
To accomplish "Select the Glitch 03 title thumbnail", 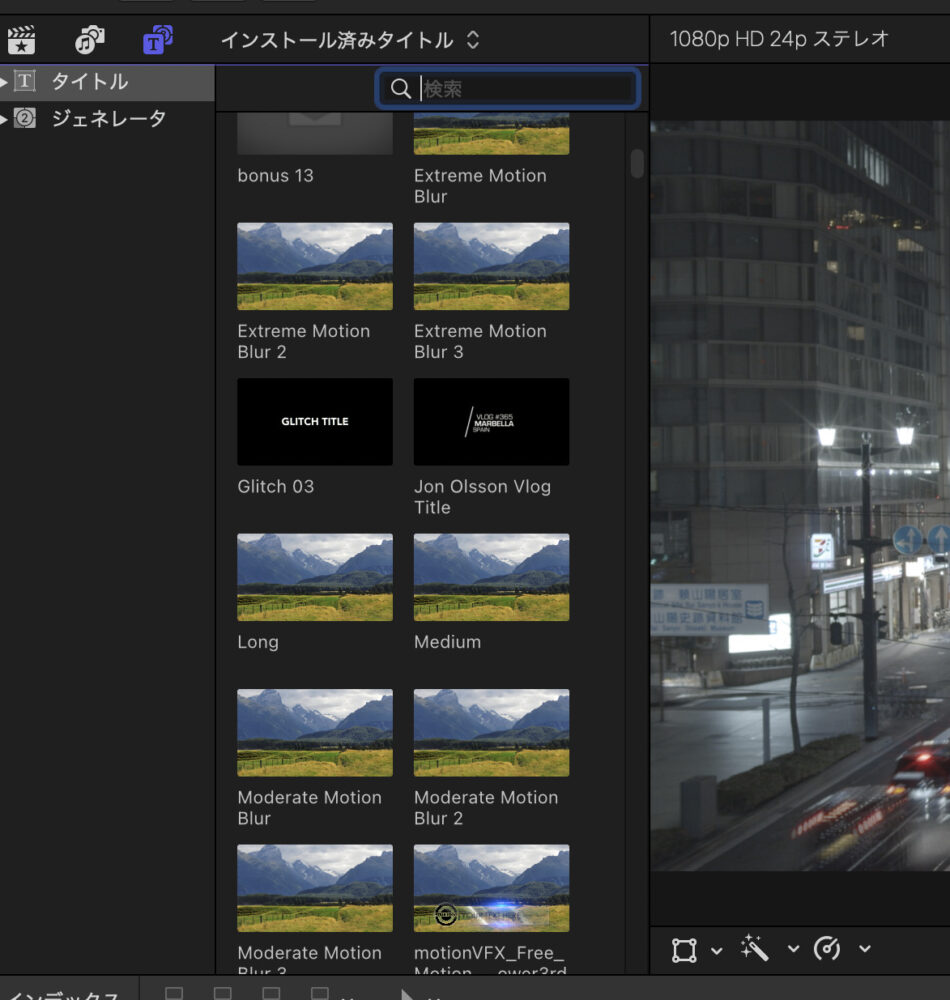I will (x=315, y=422).
